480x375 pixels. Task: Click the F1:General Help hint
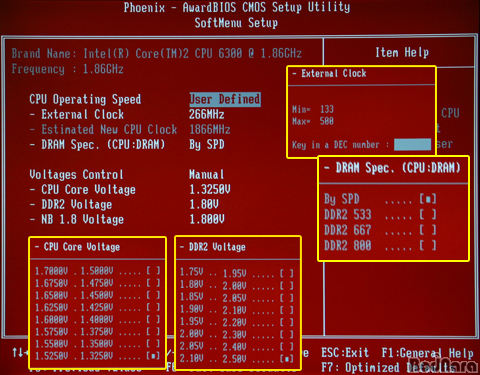tap(427, 353)
